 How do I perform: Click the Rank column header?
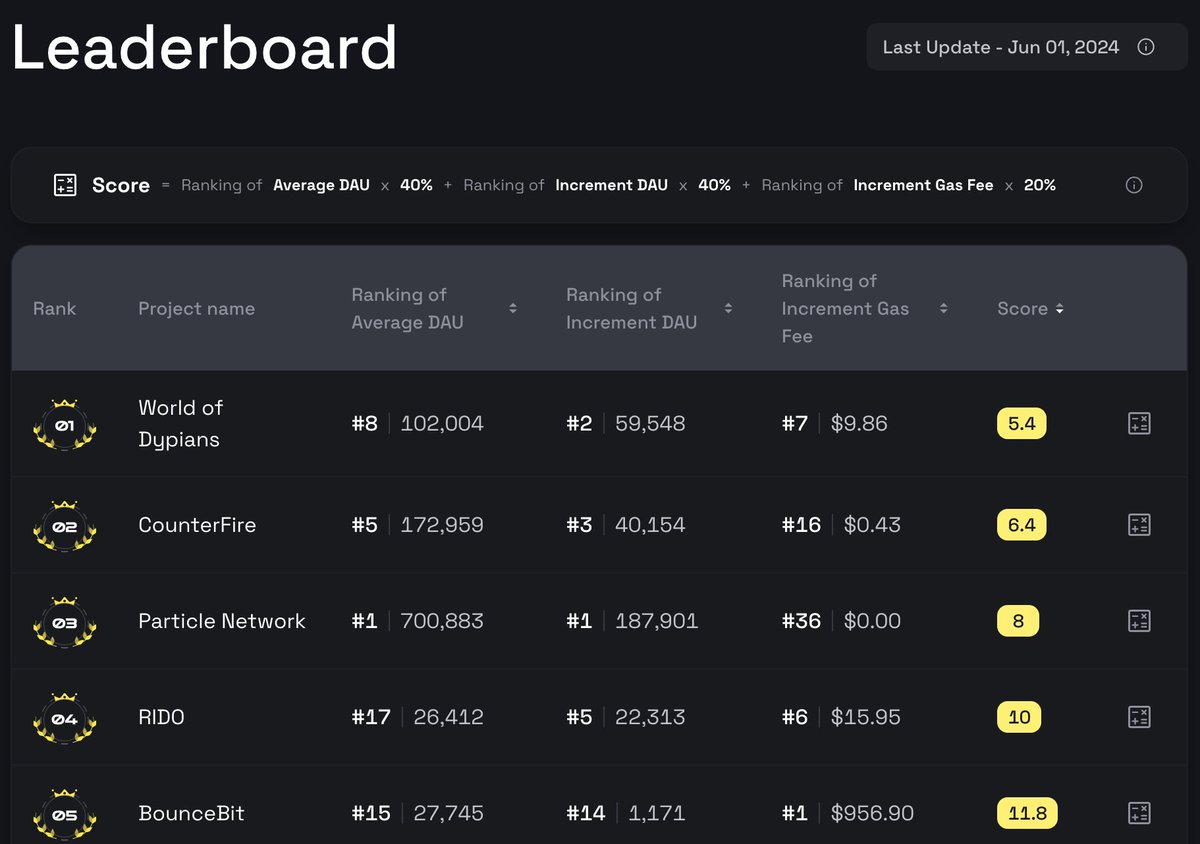coord(54,309)
